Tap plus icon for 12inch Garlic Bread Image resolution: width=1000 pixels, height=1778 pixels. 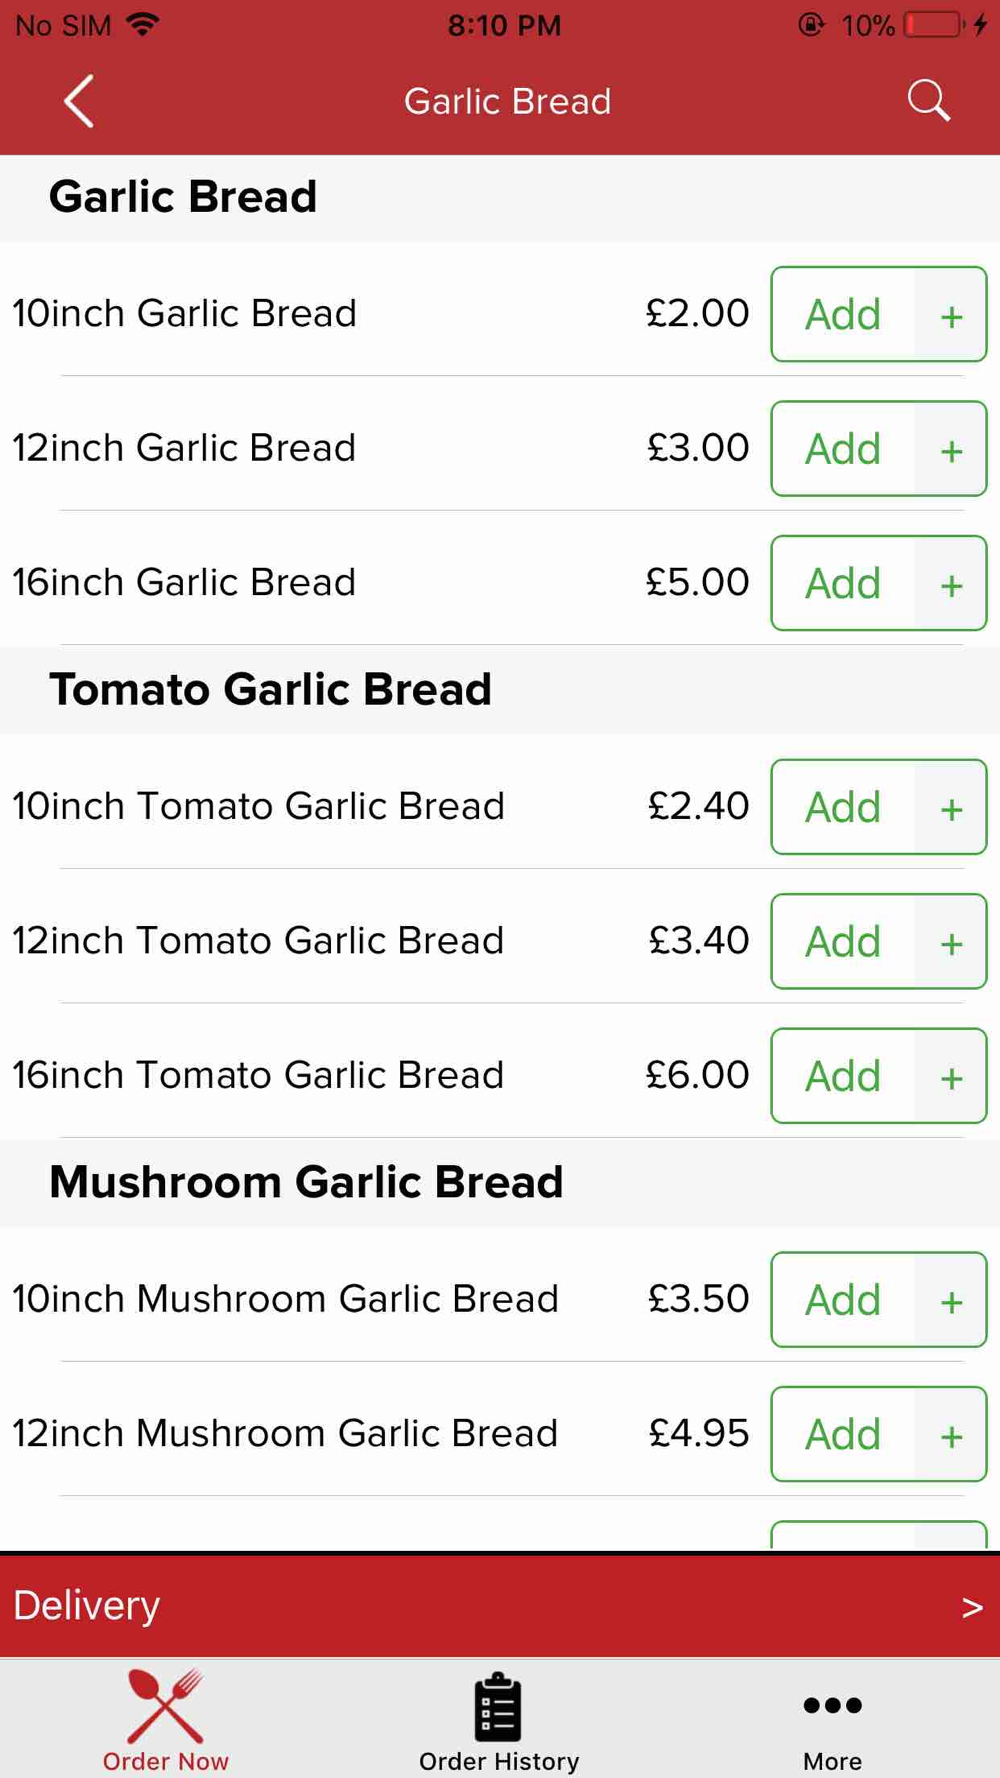pyautogui.click(x=951, y=449)
